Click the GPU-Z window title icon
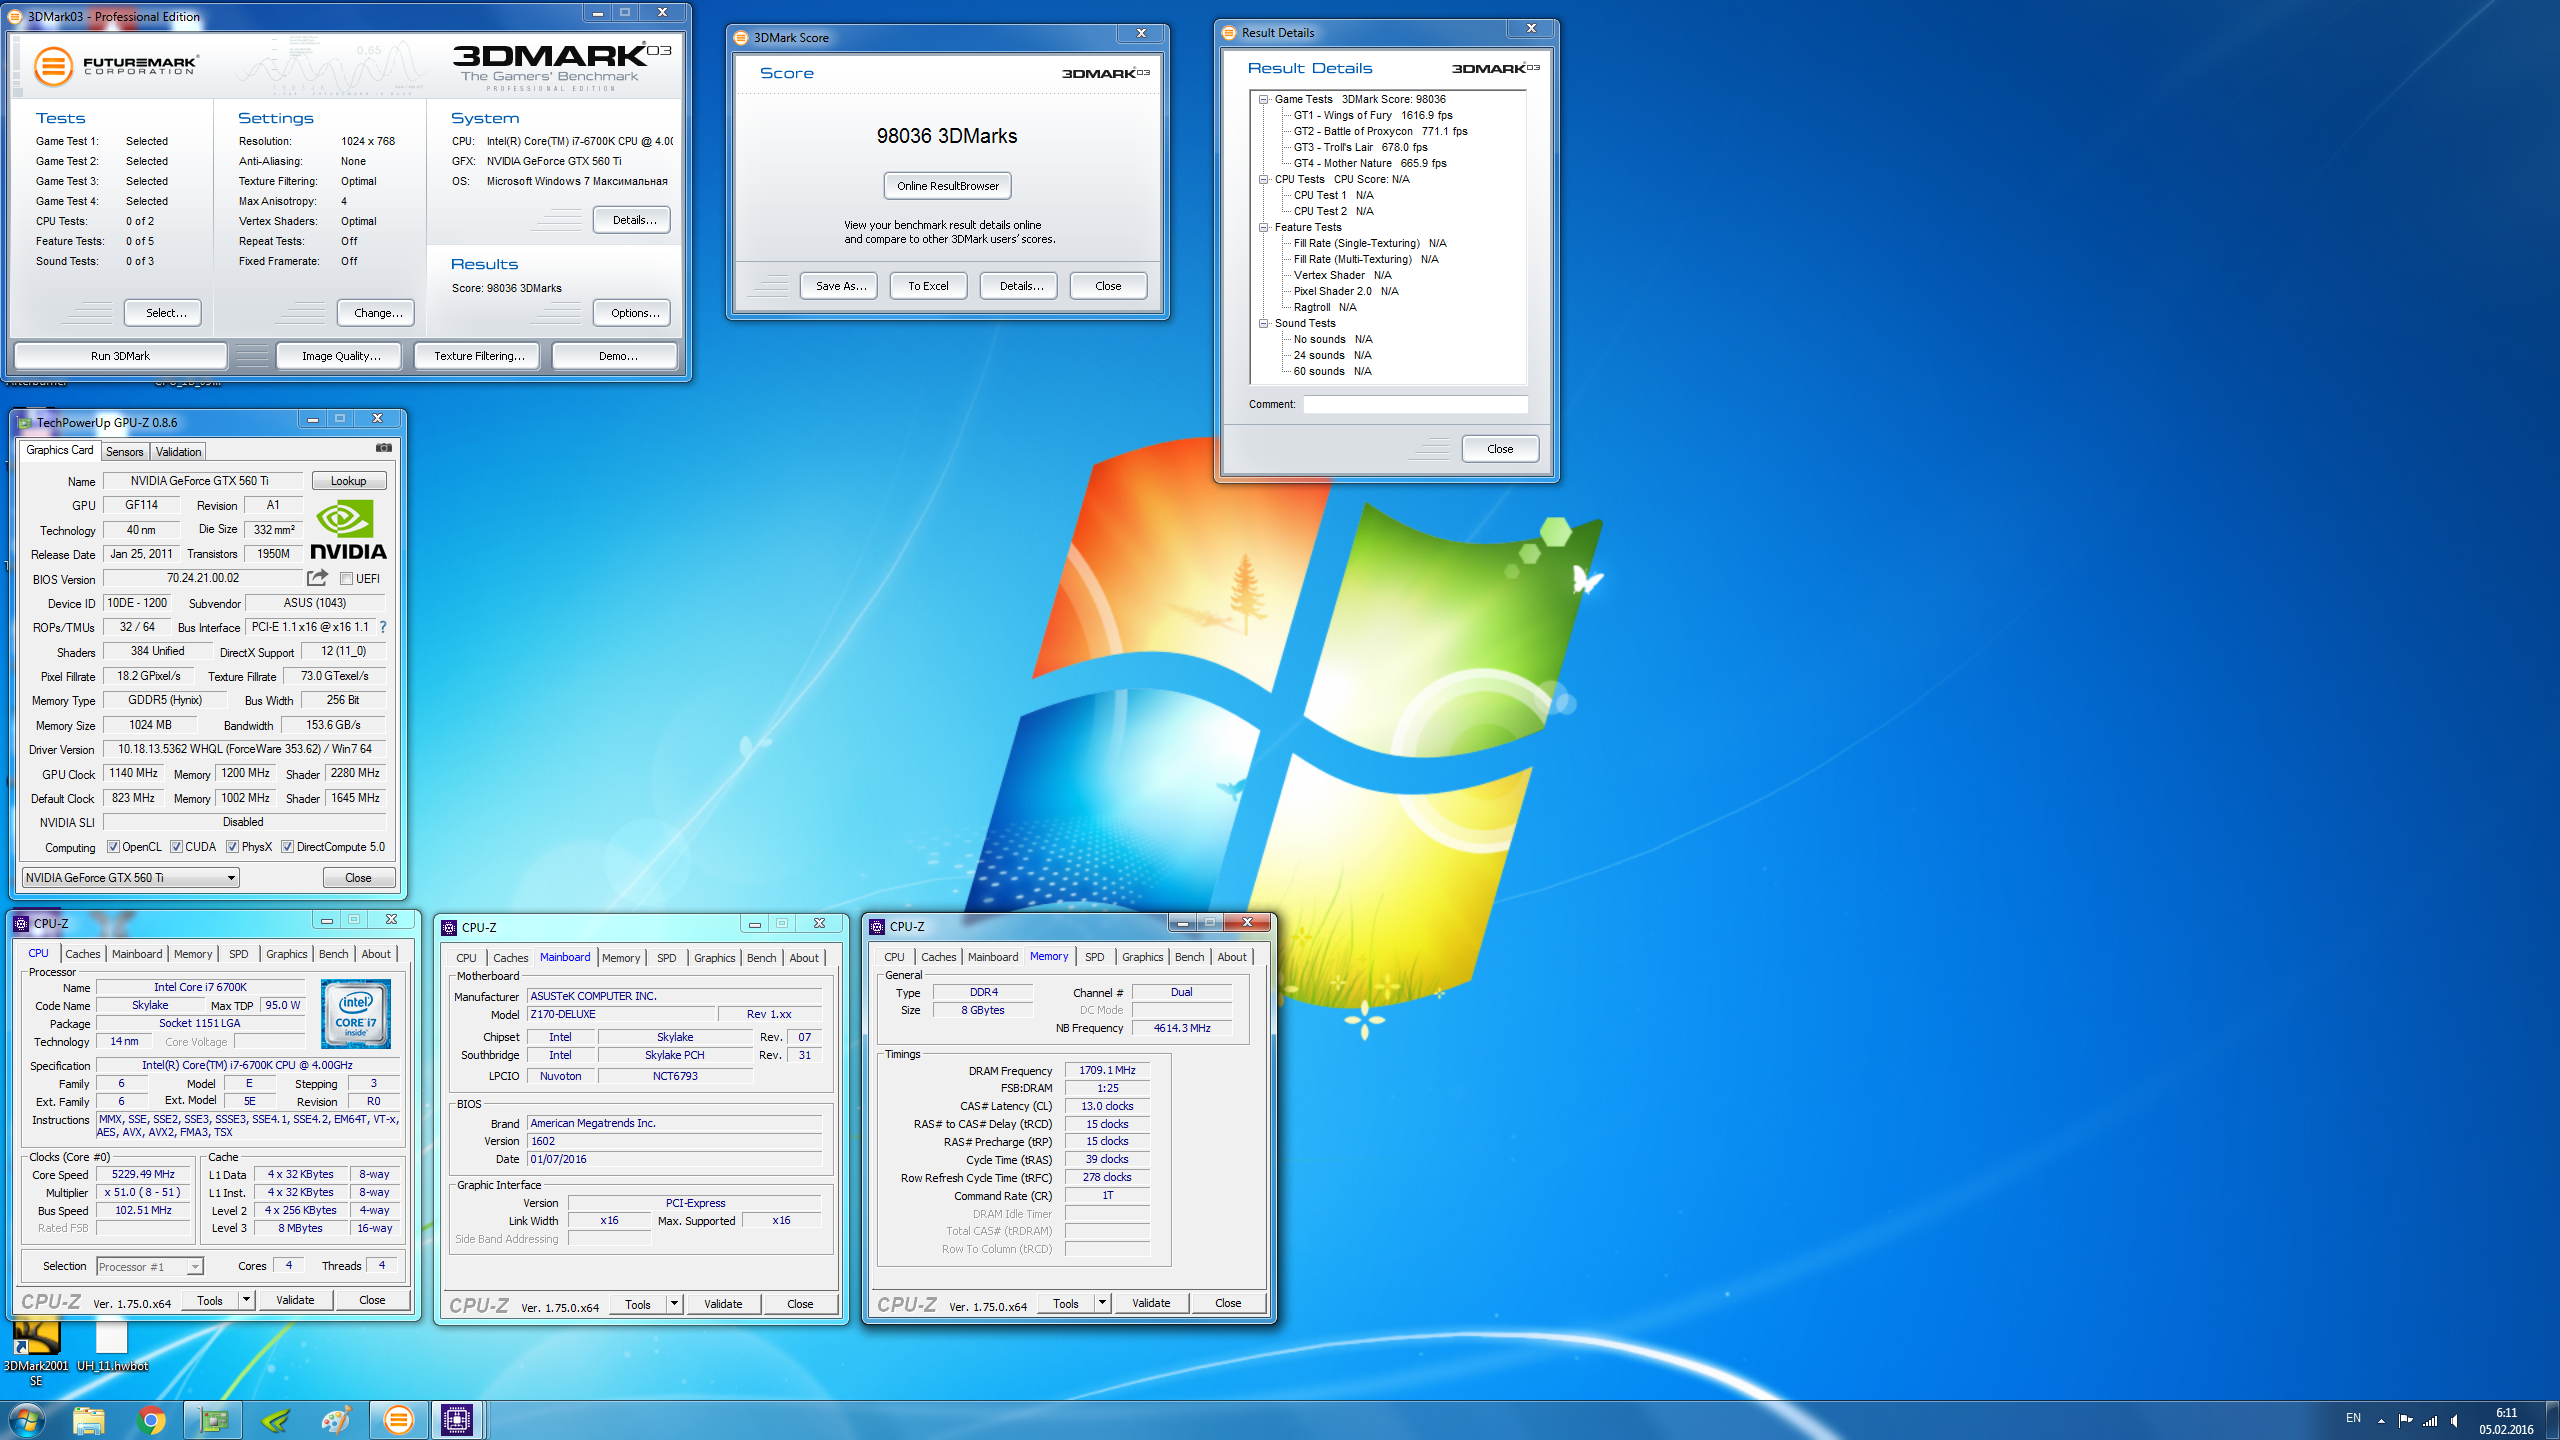Image resolution: width=2560 pixels, height=1440 pixels. 25,422
